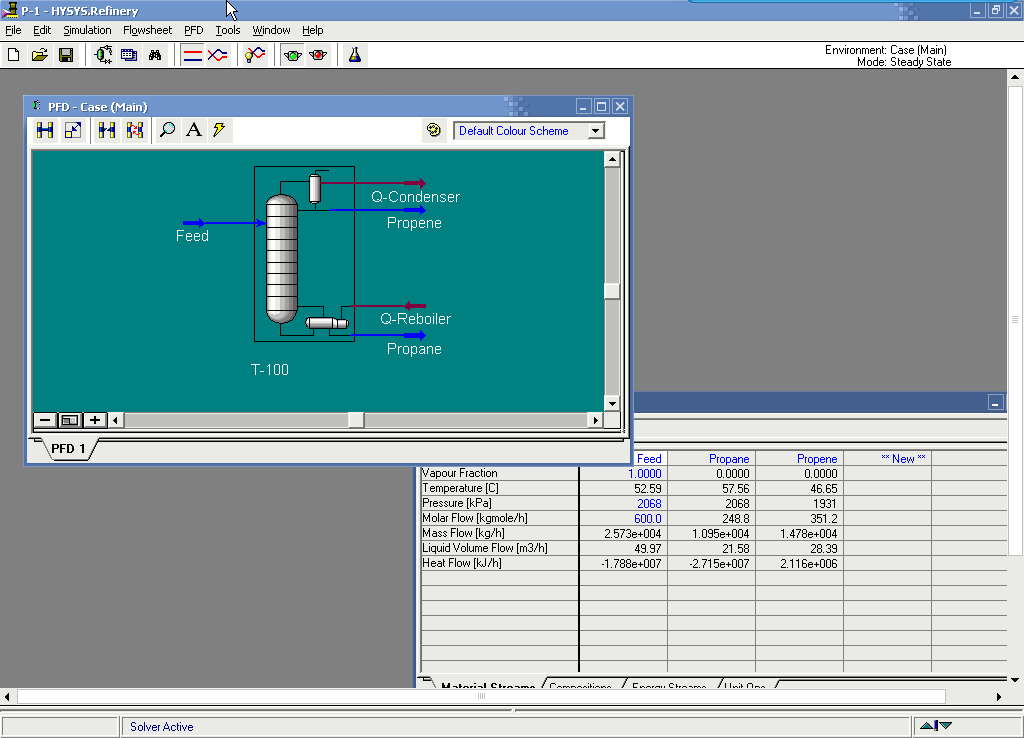Image resolution: width=1024 pixels, height=738 pixels.
Task: Open the Simulation menu
Action: (87, 30)
